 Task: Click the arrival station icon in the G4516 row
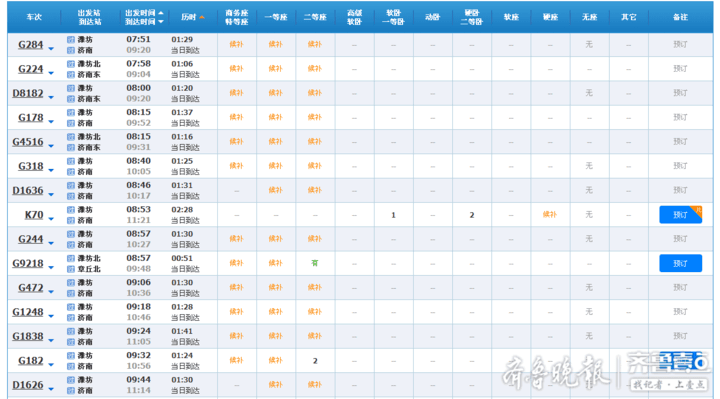[71, 147]
